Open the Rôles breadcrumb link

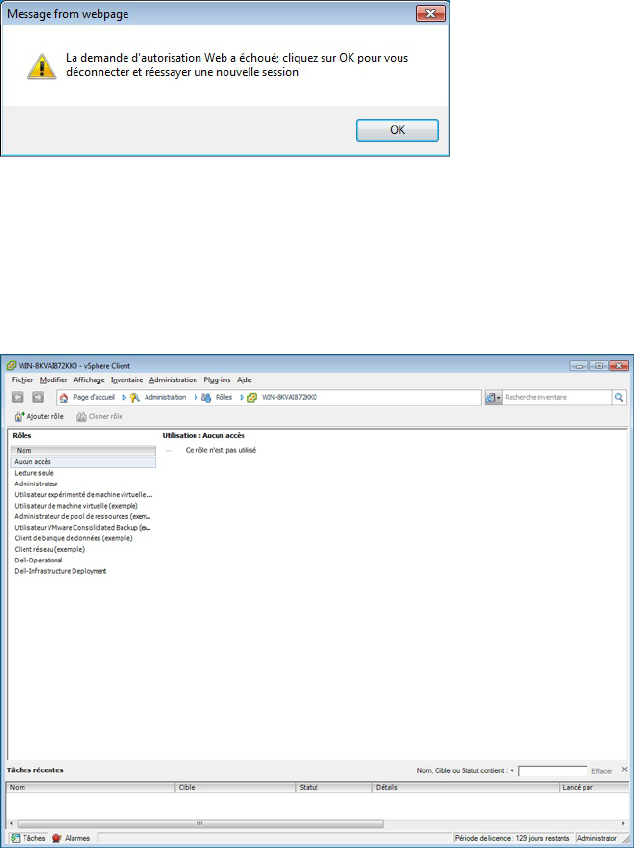[x=224, y=397]
